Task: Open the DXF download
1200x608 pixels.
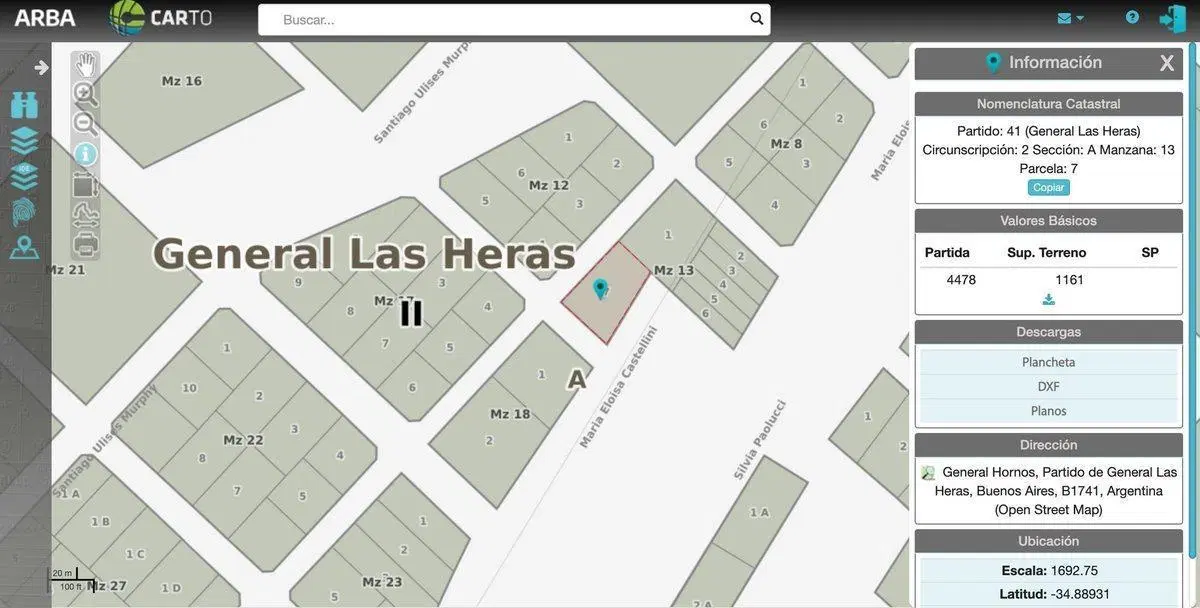Action: [1048, 386]
